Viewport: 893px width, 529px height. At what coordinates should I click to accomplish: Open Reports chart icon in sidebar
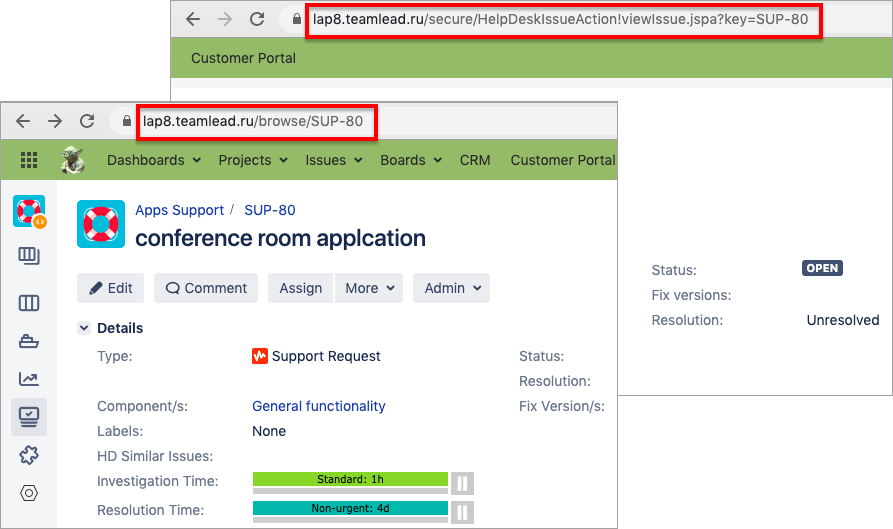pos(29,378)
